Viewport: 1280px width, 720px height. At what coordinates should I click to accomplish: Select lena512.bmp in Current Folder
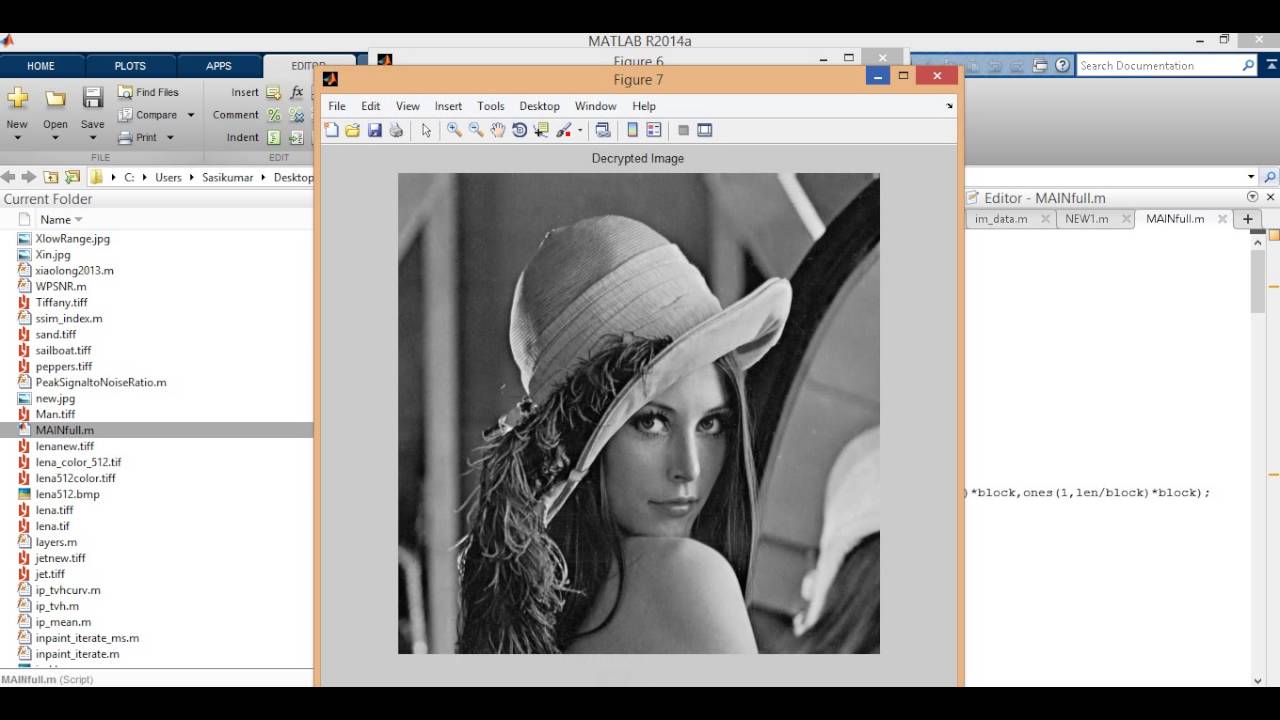pos(67,494)
